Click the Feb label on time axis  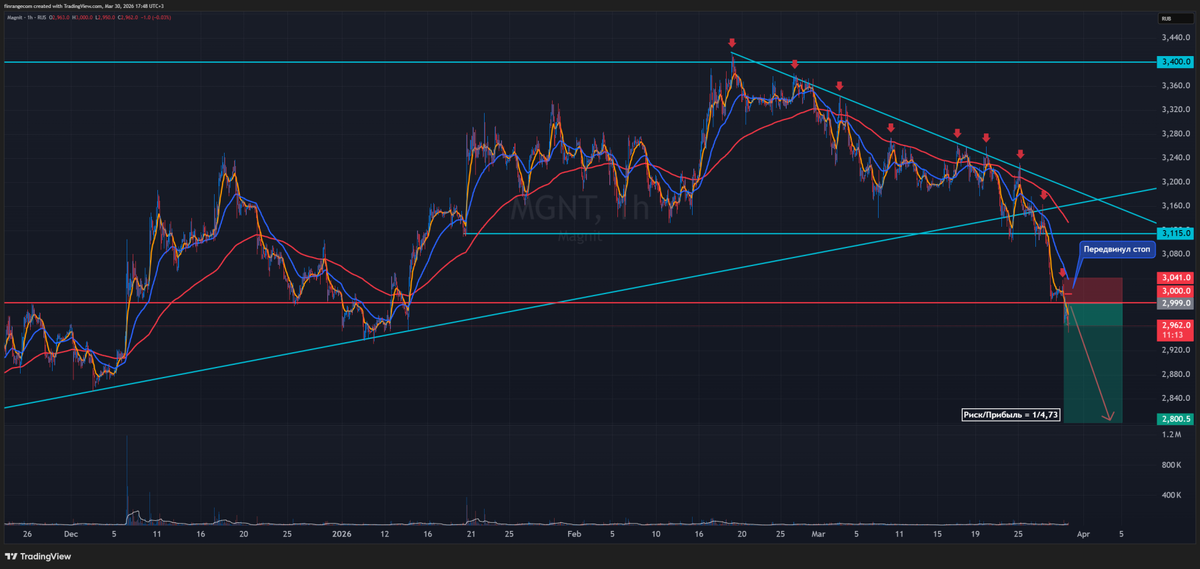tap(573, 535)
